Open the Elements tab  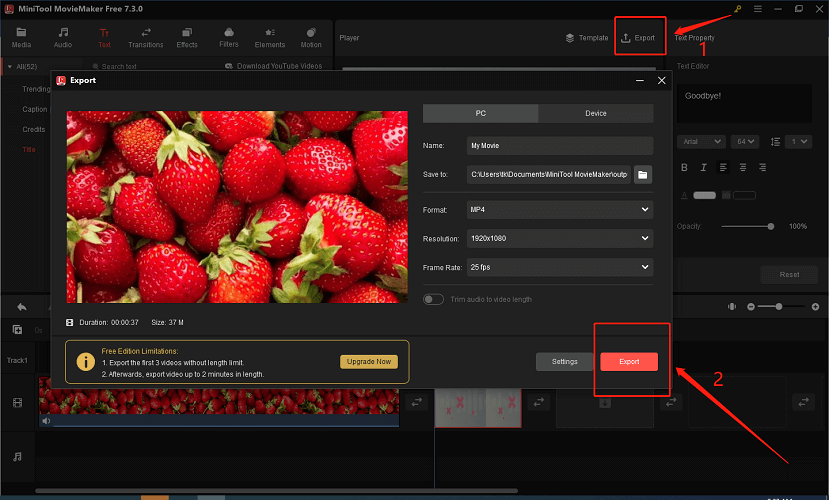pos(270,38)
